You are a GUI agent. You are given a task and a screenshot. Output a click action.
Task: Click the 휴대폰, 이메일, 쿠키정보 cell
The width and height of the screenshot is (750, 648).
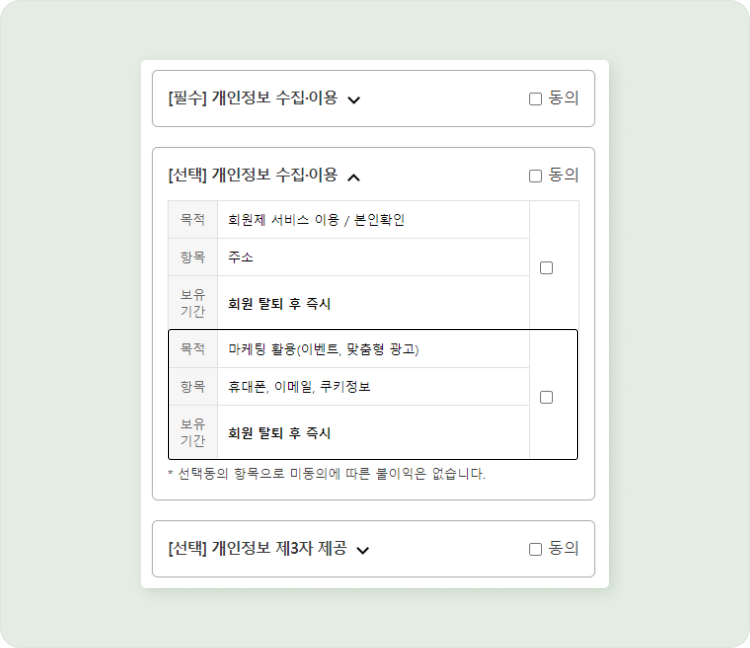click(x=299, y=386)
